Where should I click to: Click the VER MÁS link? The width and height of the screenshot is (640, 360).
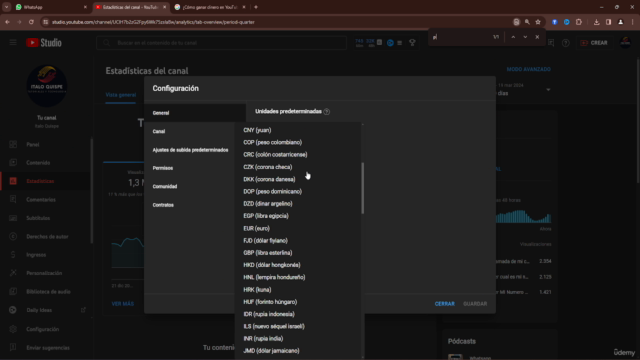[123, 304]
